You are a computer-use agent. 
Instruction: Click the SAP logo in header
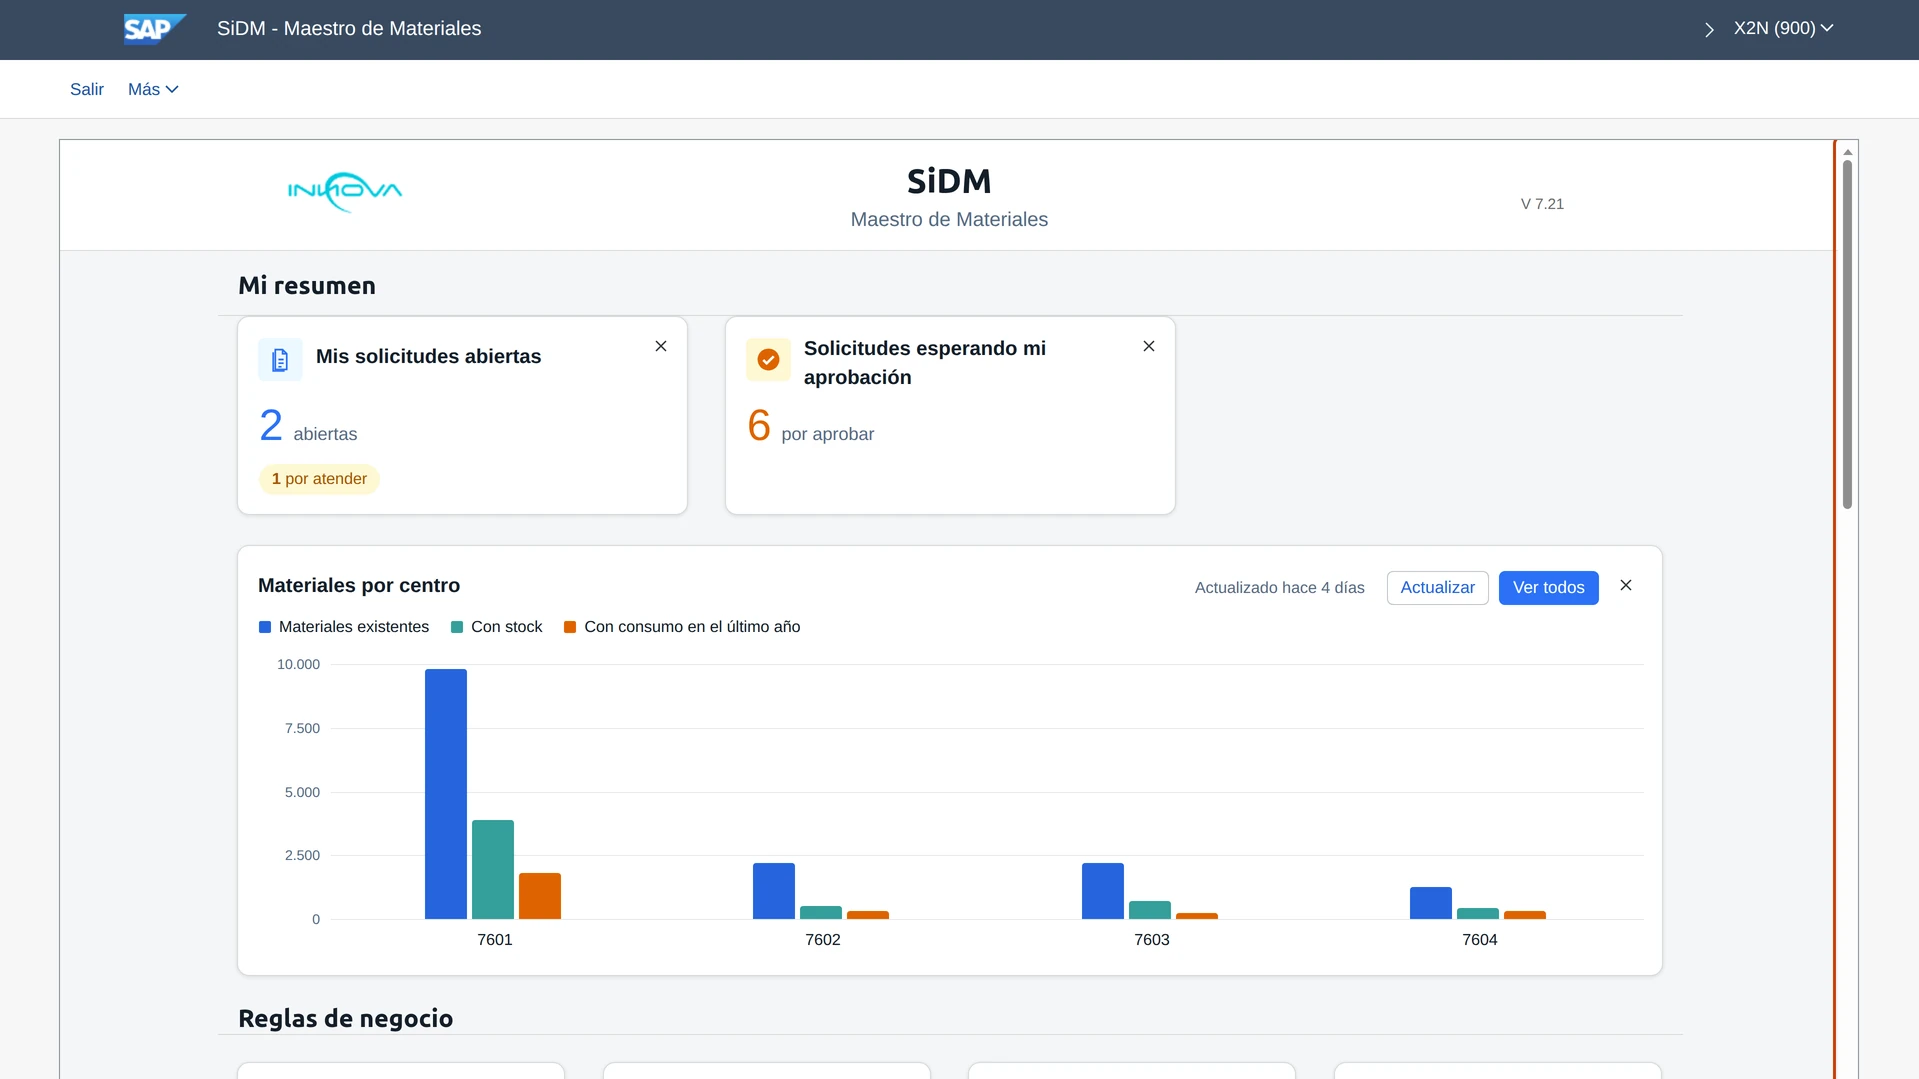pos(155,29)
